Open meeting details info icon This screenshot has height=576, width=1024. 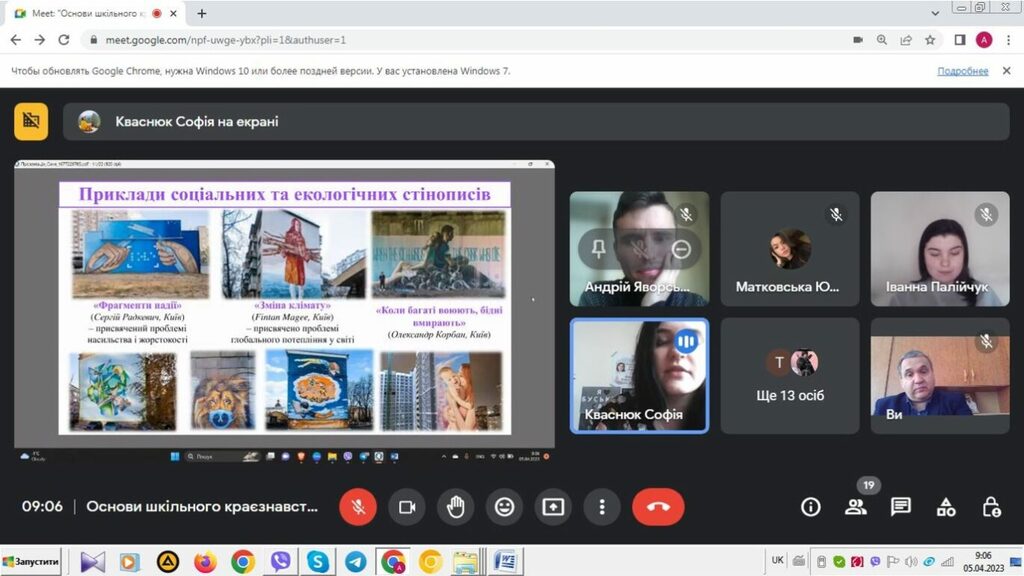(811, 507)
